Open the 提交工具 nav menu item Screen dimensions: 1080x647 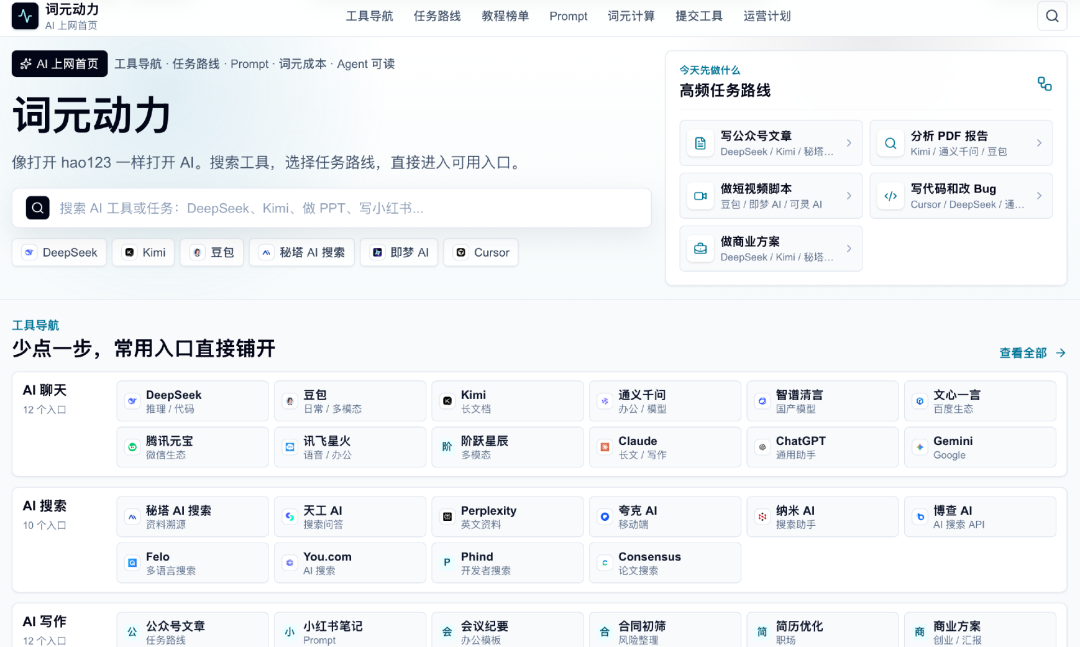click(x=699, y=16)
